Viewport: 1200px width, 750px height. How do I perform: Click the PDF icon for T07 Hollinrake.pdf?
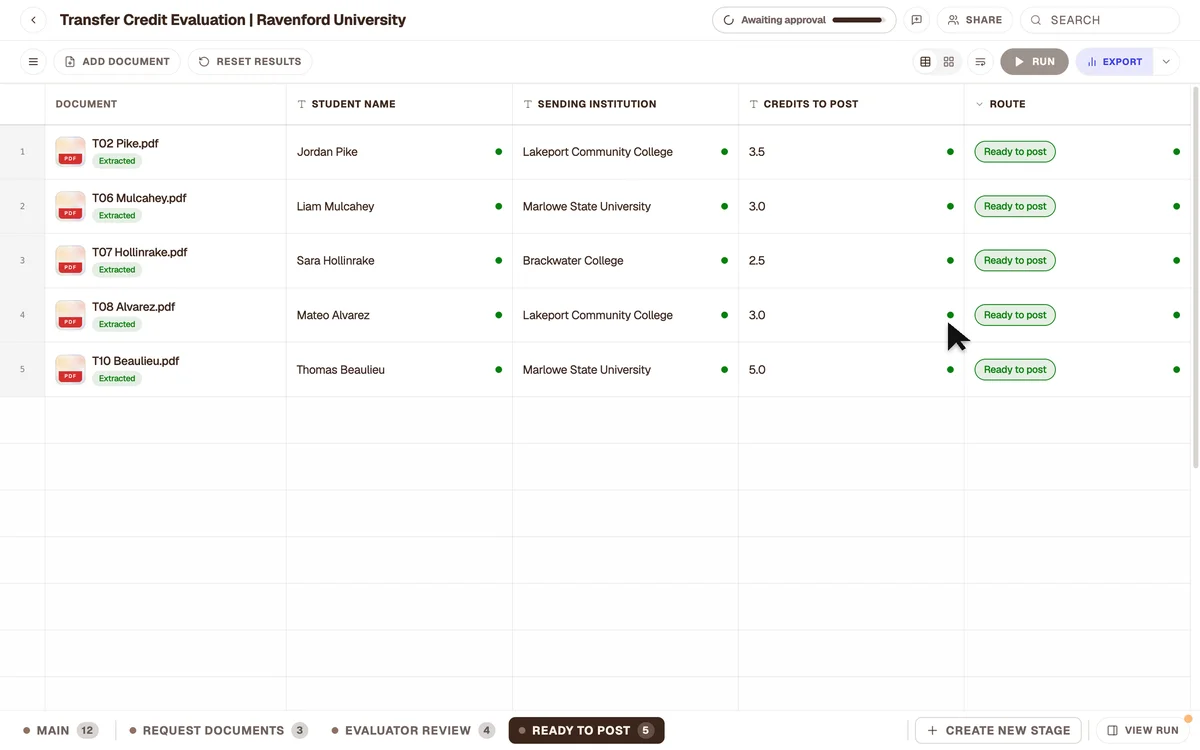(70, 261)
